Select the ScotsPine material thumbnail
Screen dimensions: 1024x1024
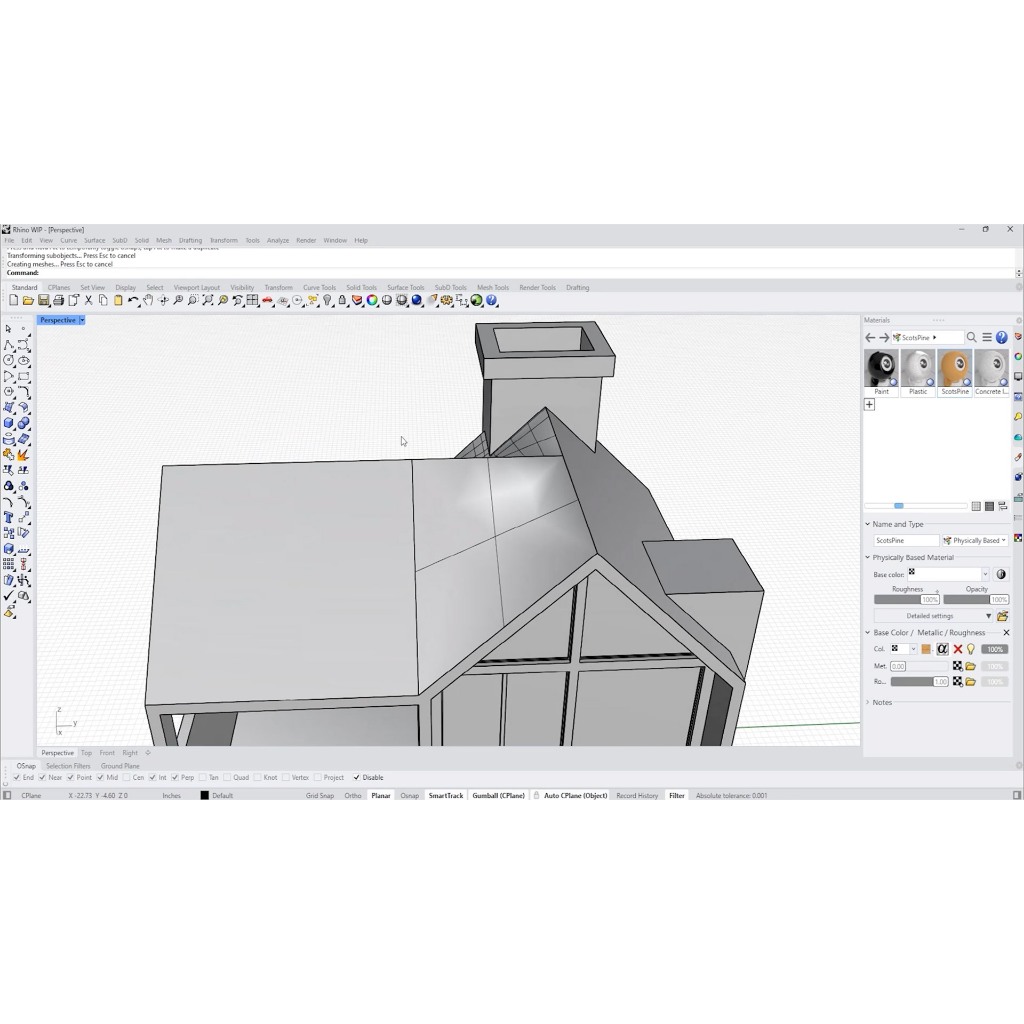[955, 372]
